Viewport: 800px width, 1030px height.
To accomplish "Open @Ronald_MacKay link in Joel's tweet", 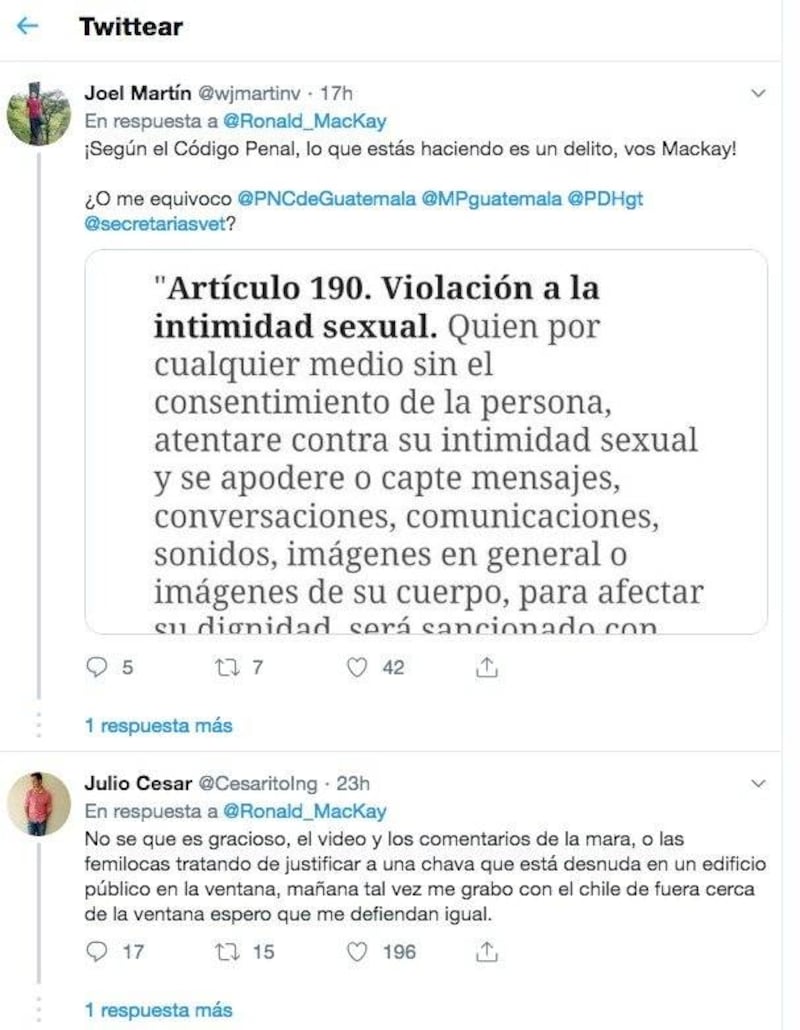I will coord(305,122).
